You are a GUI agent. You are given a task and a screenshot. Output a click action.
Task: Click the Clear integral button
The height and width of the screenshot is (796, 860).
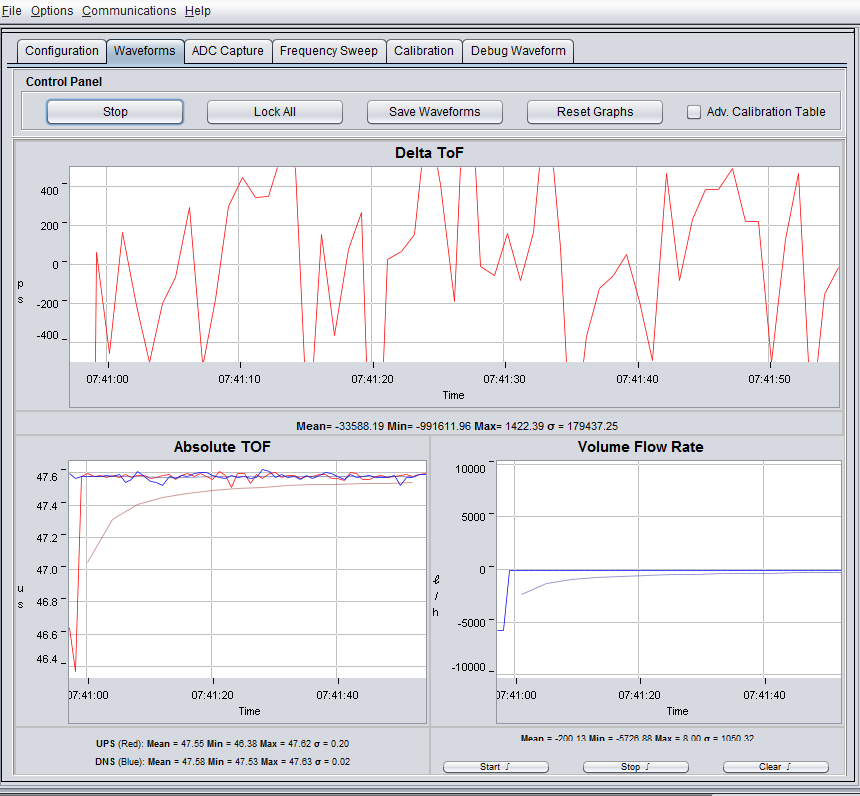[776, 767]
